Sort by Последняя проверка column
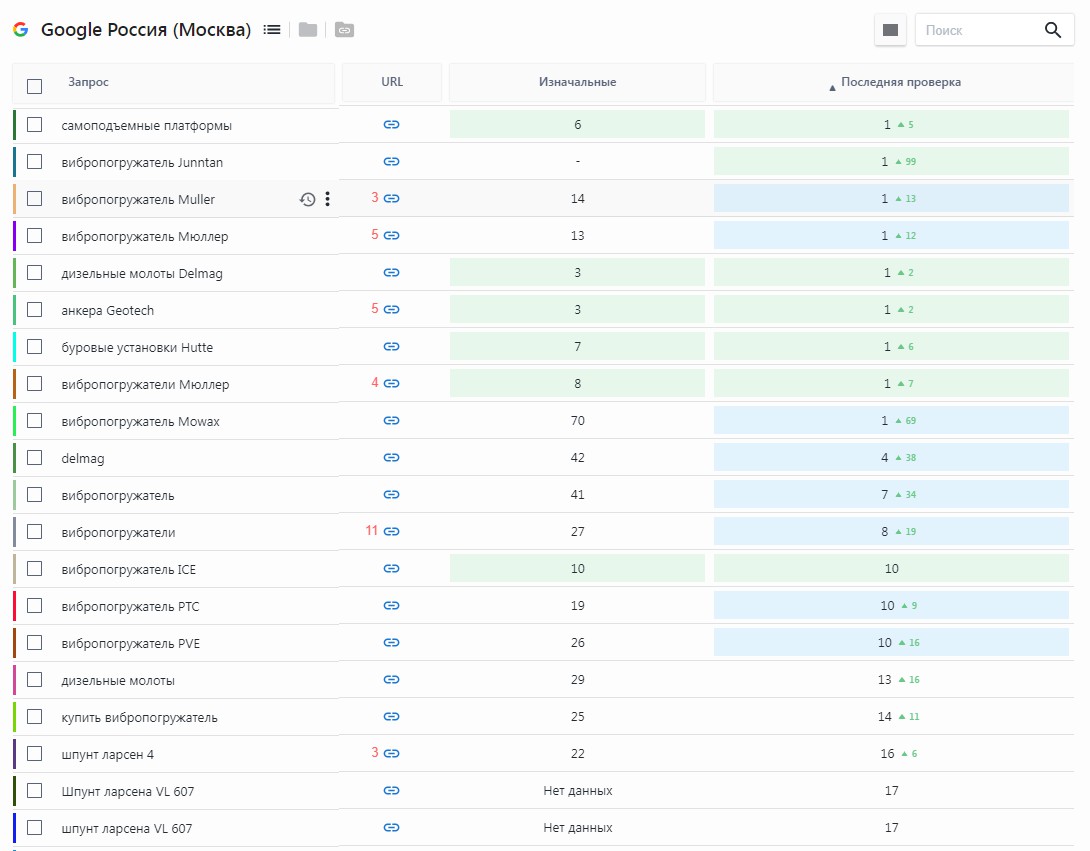The width and height of the screenshot is (1090, 851). (900, 83)
